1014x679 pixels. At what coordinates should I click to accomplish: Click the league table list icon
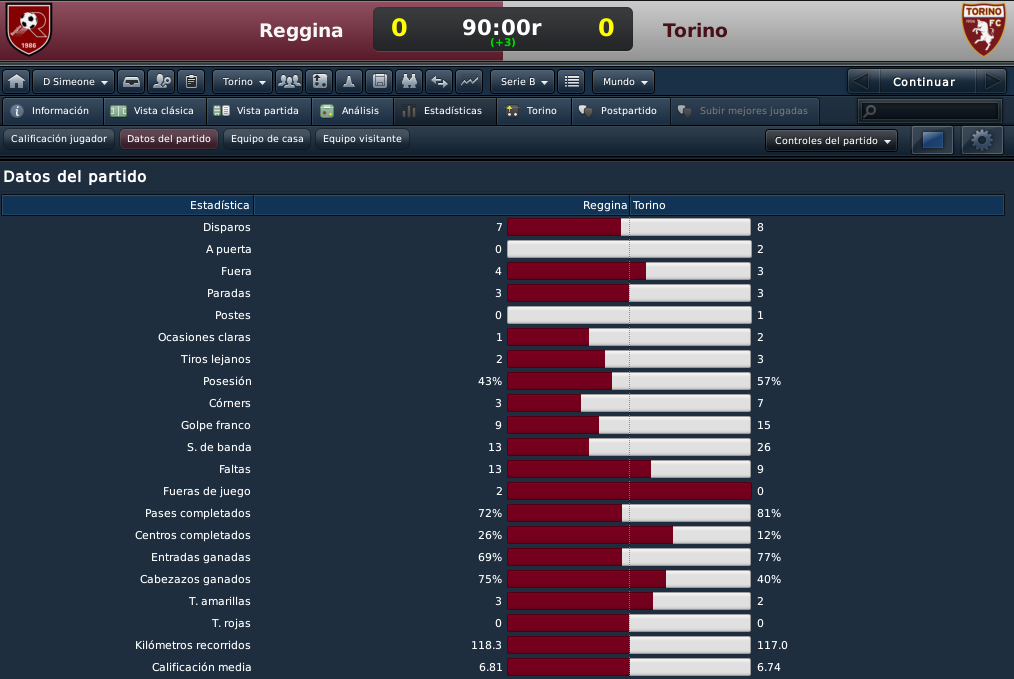(x=572, y=81)
